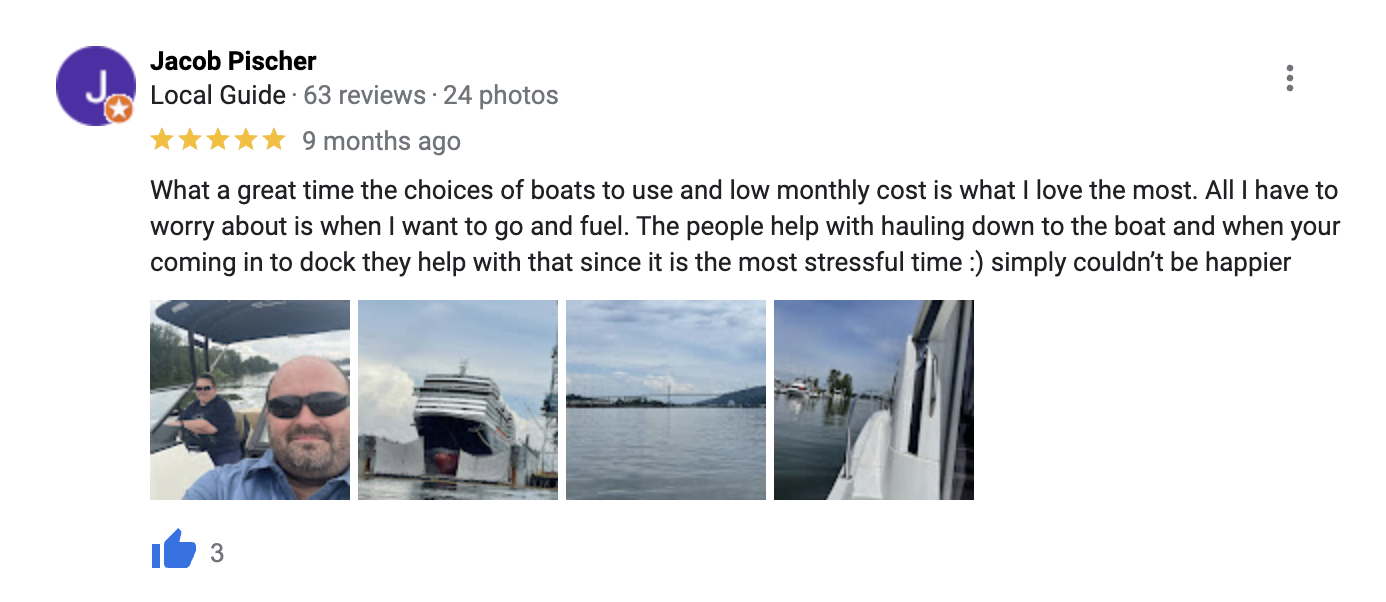
Task: Open Jacob Pischer's profile name link
Action: pos(233,61)
